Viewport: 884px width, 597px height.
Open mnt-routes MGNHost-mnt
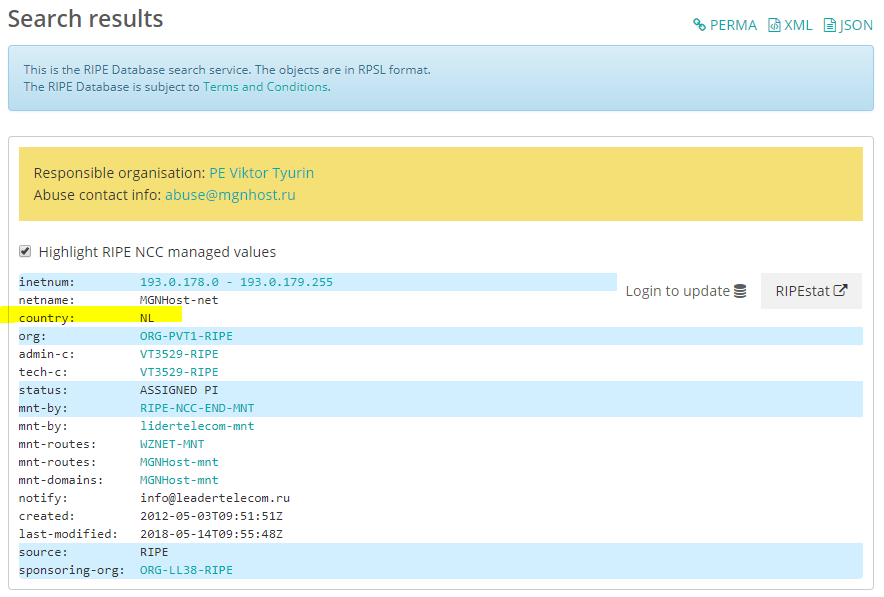pos(179,462)
